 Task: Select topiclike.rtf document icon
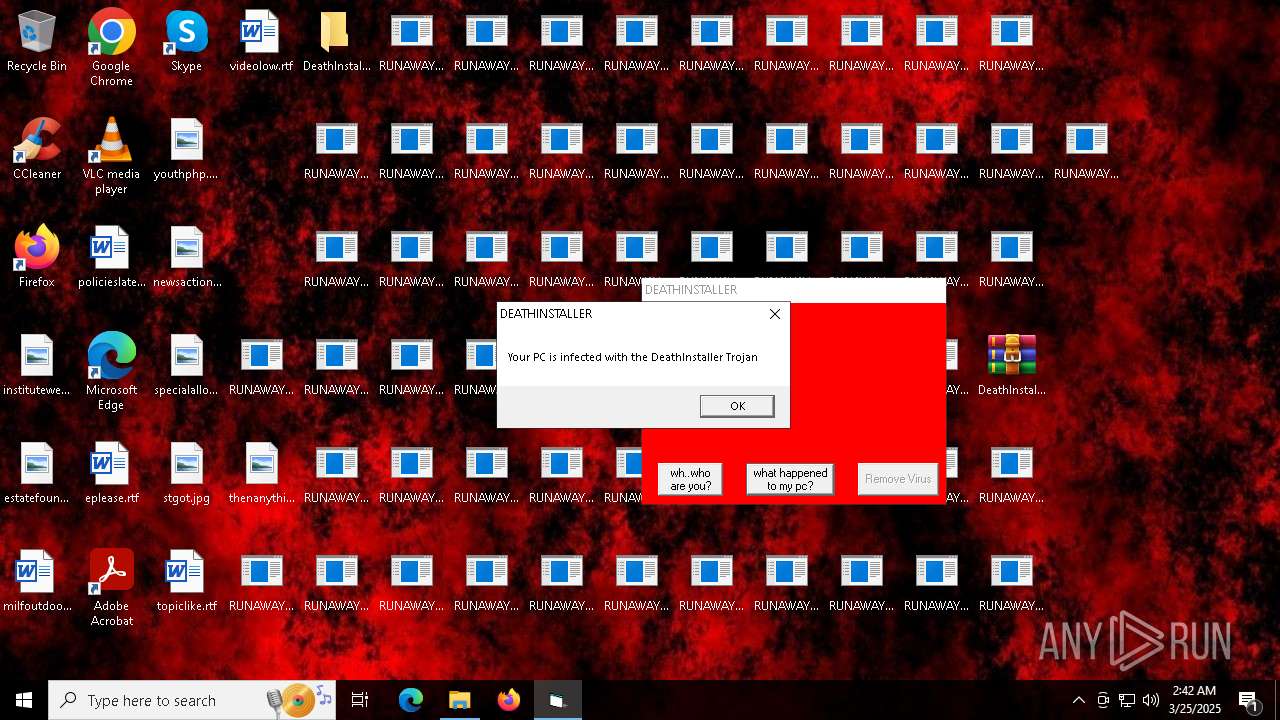coord(186,582)
